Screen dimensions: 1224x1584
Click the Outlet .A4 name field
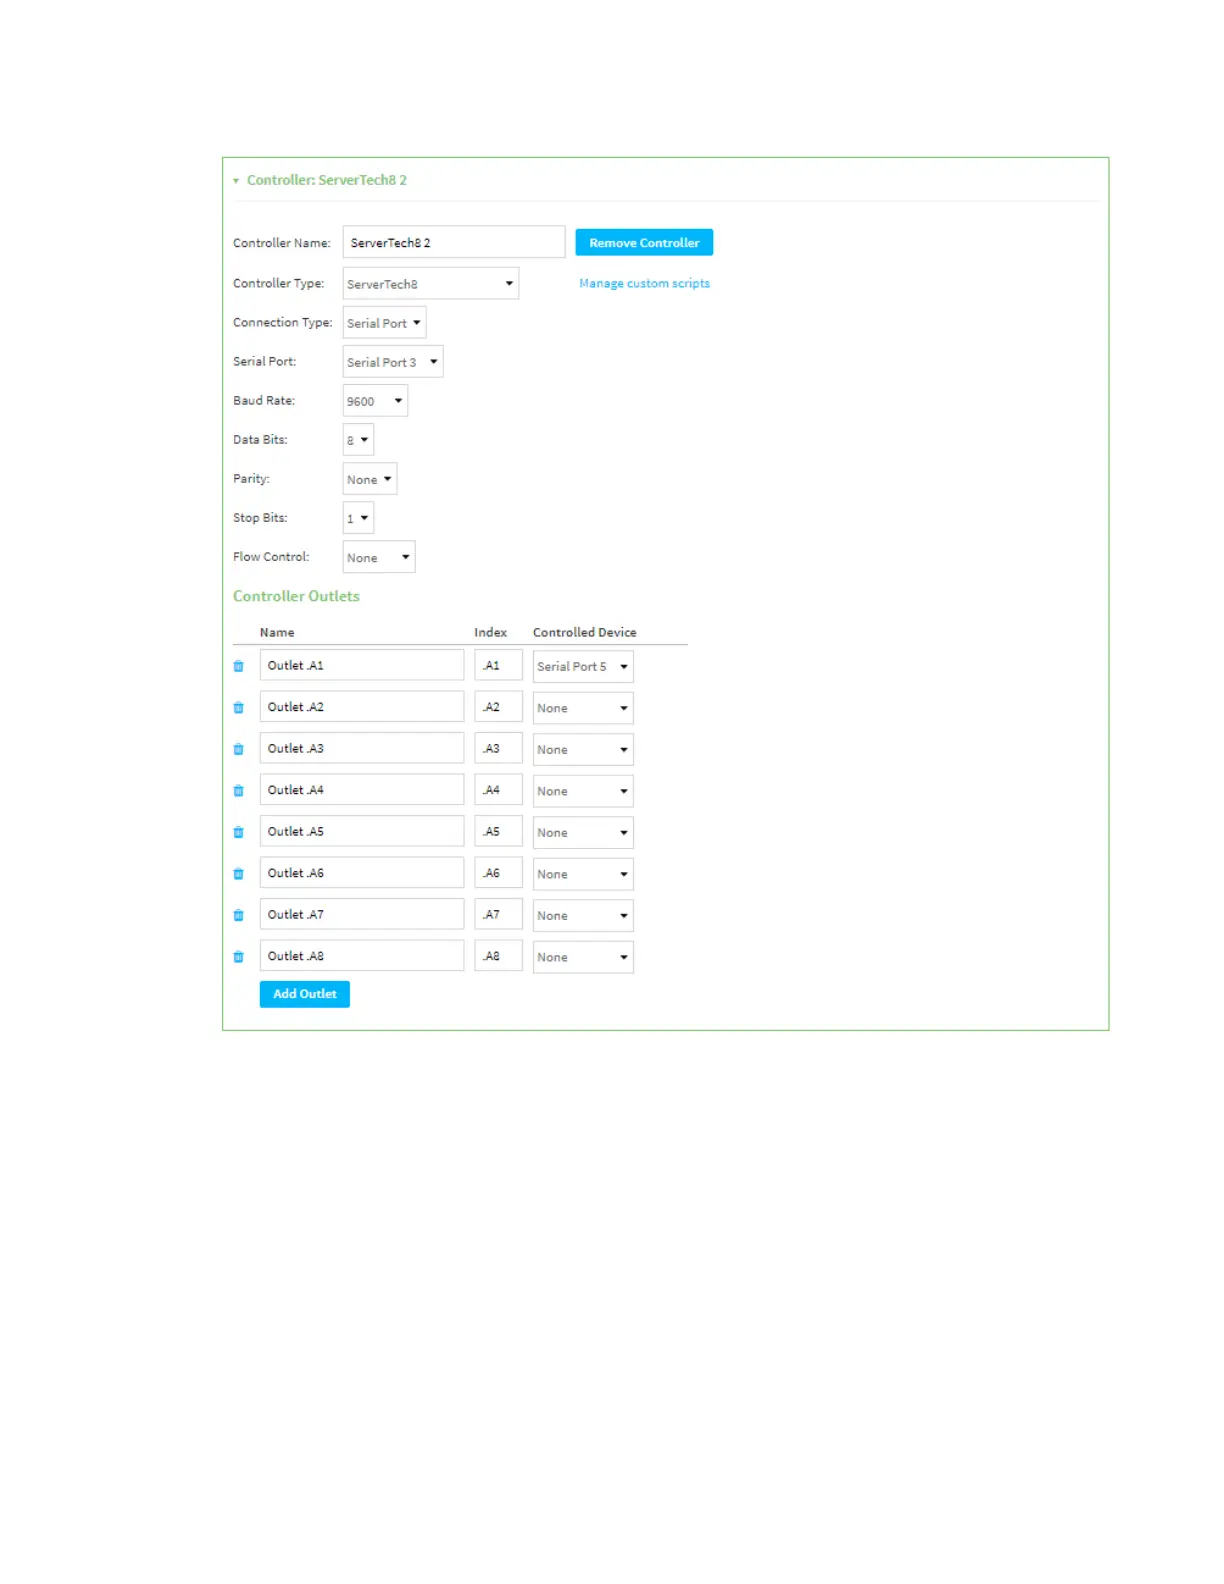(362, 790)
